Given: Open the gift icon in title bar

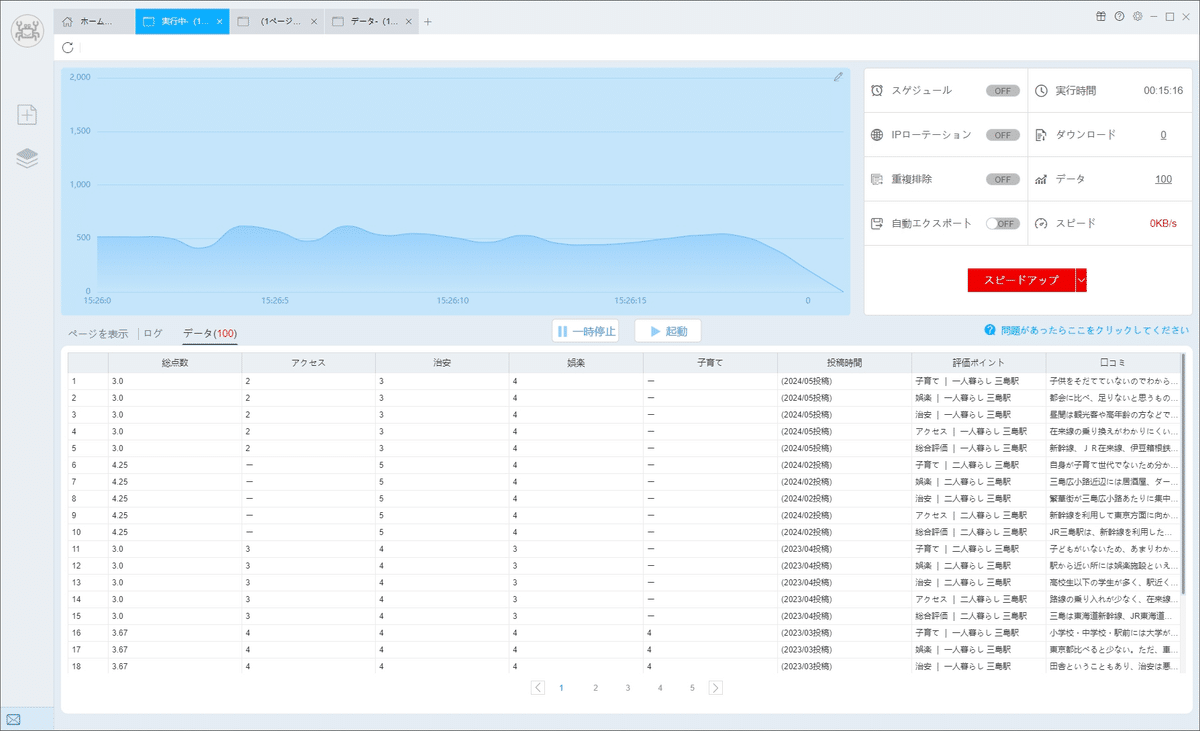Looking at the screenshot, I should (1100, 16).
